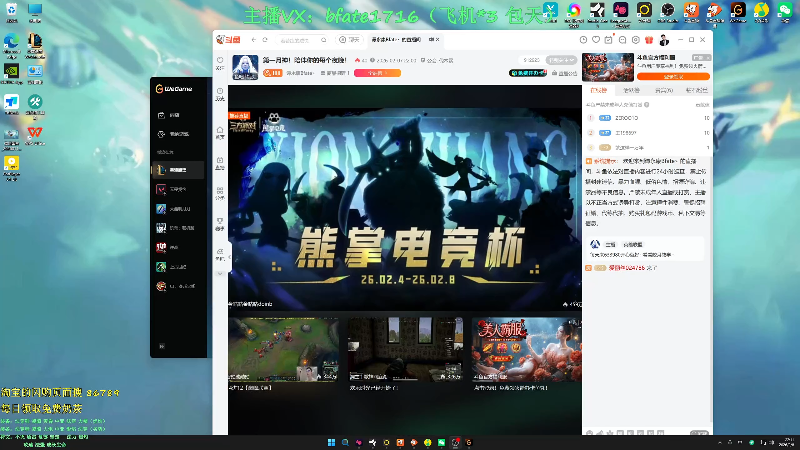Collapse the Douyu left sidebar edge handle
800x450 pixels.
pos(229,257)
